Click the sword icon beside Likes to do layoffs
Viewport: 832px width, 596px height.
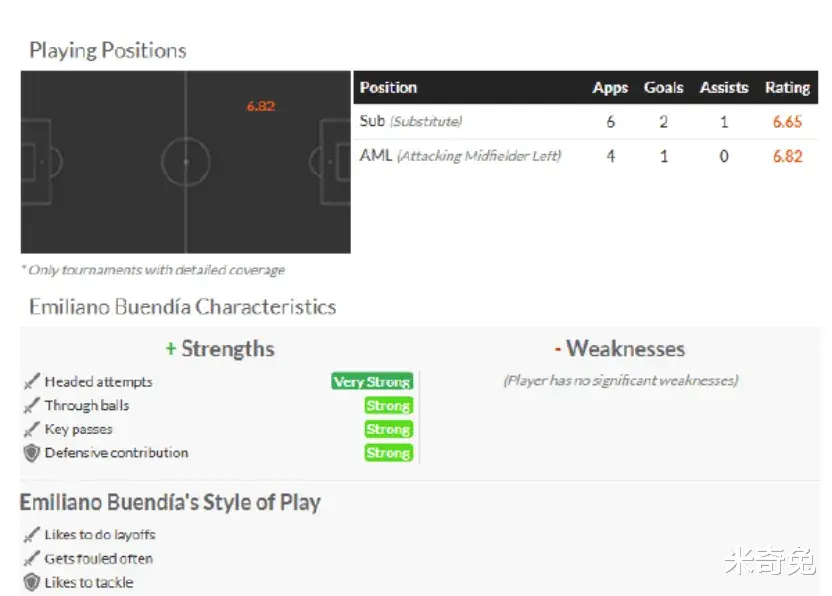click(32, 535)
